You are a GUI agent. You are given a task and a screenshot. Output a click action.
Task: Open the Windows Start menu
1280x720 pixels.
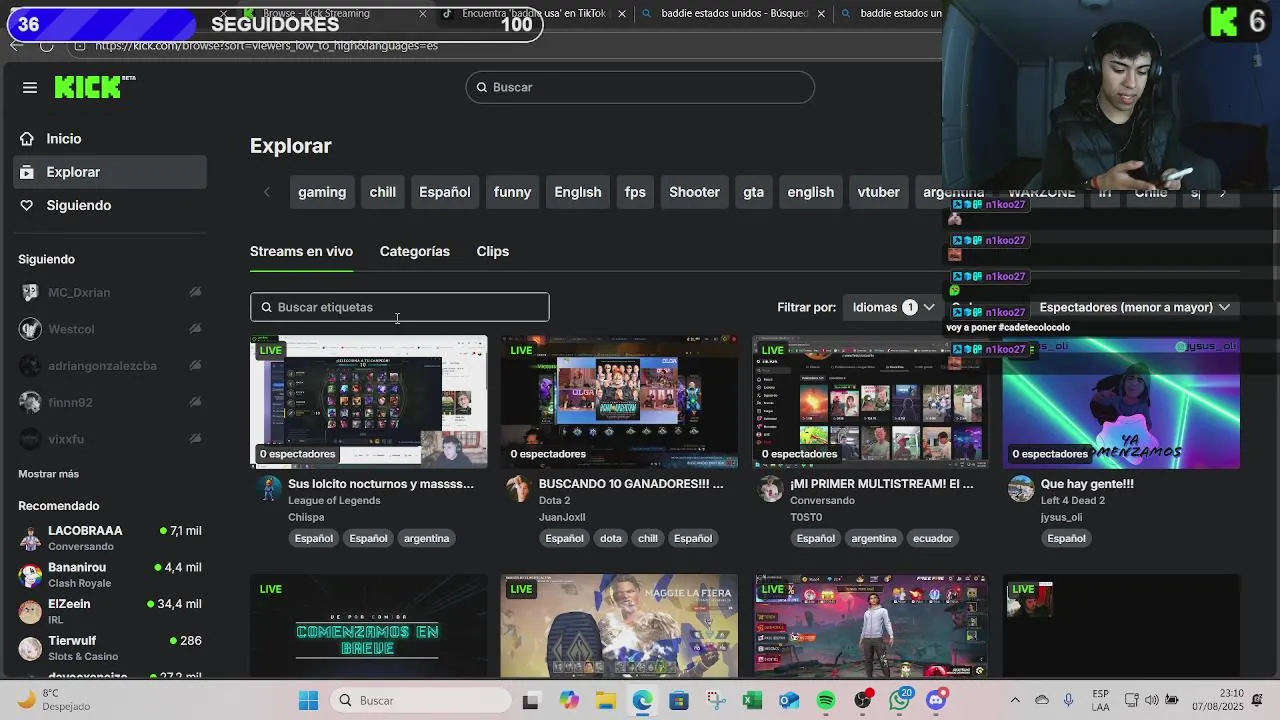click(308, 701)
